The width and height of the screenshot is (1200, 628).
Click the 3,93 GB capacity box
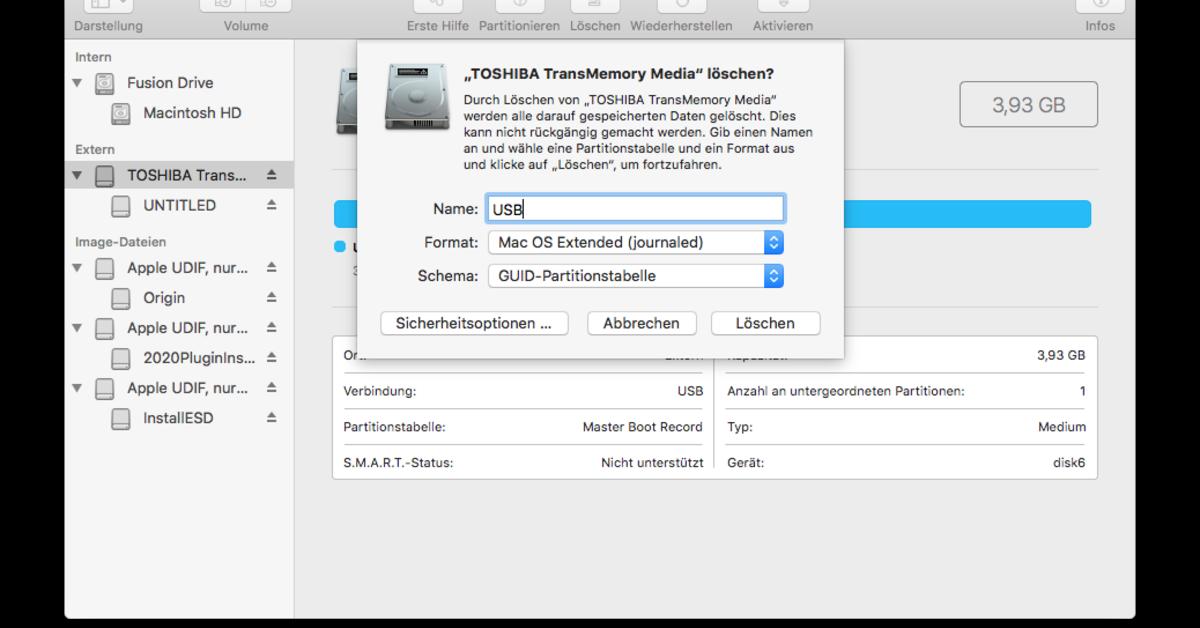1028,104
